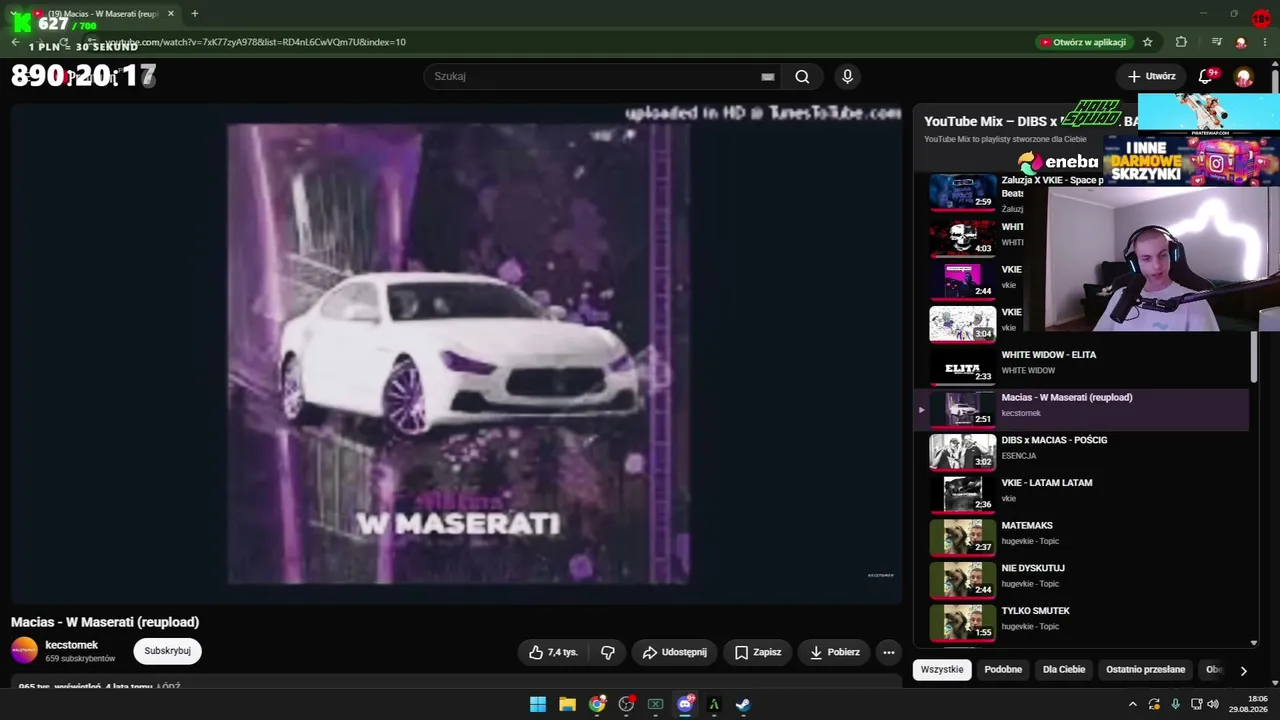Image resolution: width=1280 pixels, height=720 pixels.
Task: Open more actions (three dots) under video
Action: click(x=888, y=652)
